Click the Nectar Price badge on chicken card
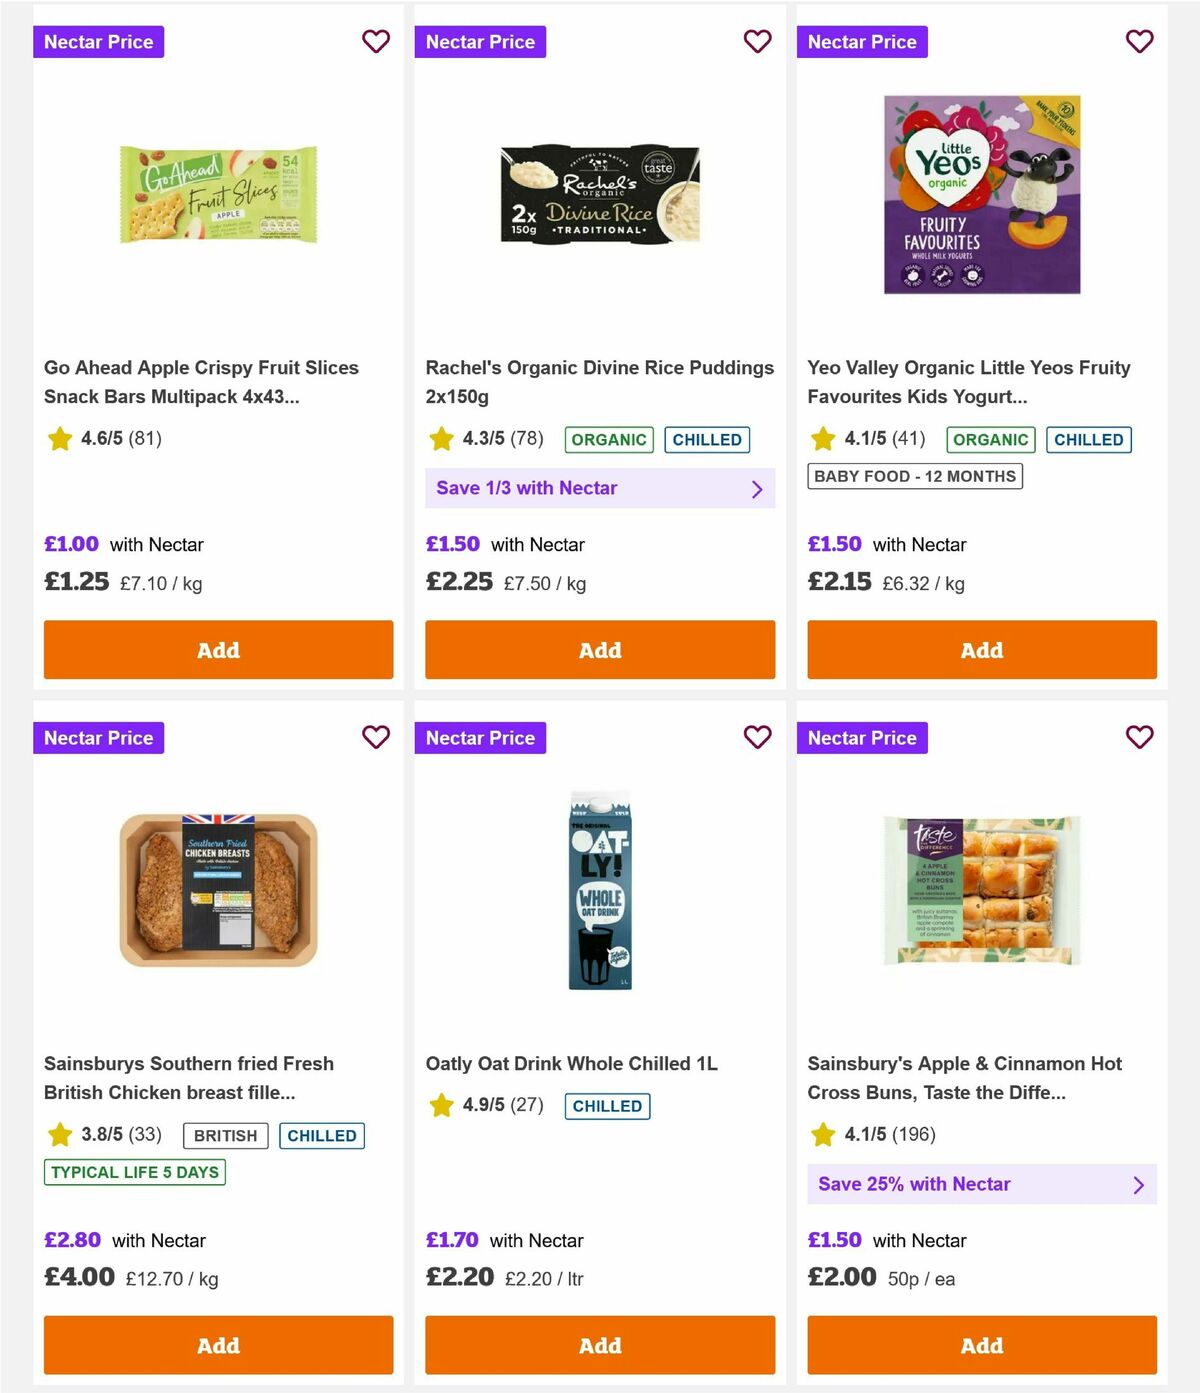Viewport: 1200px width, 1393px height. 98,738
